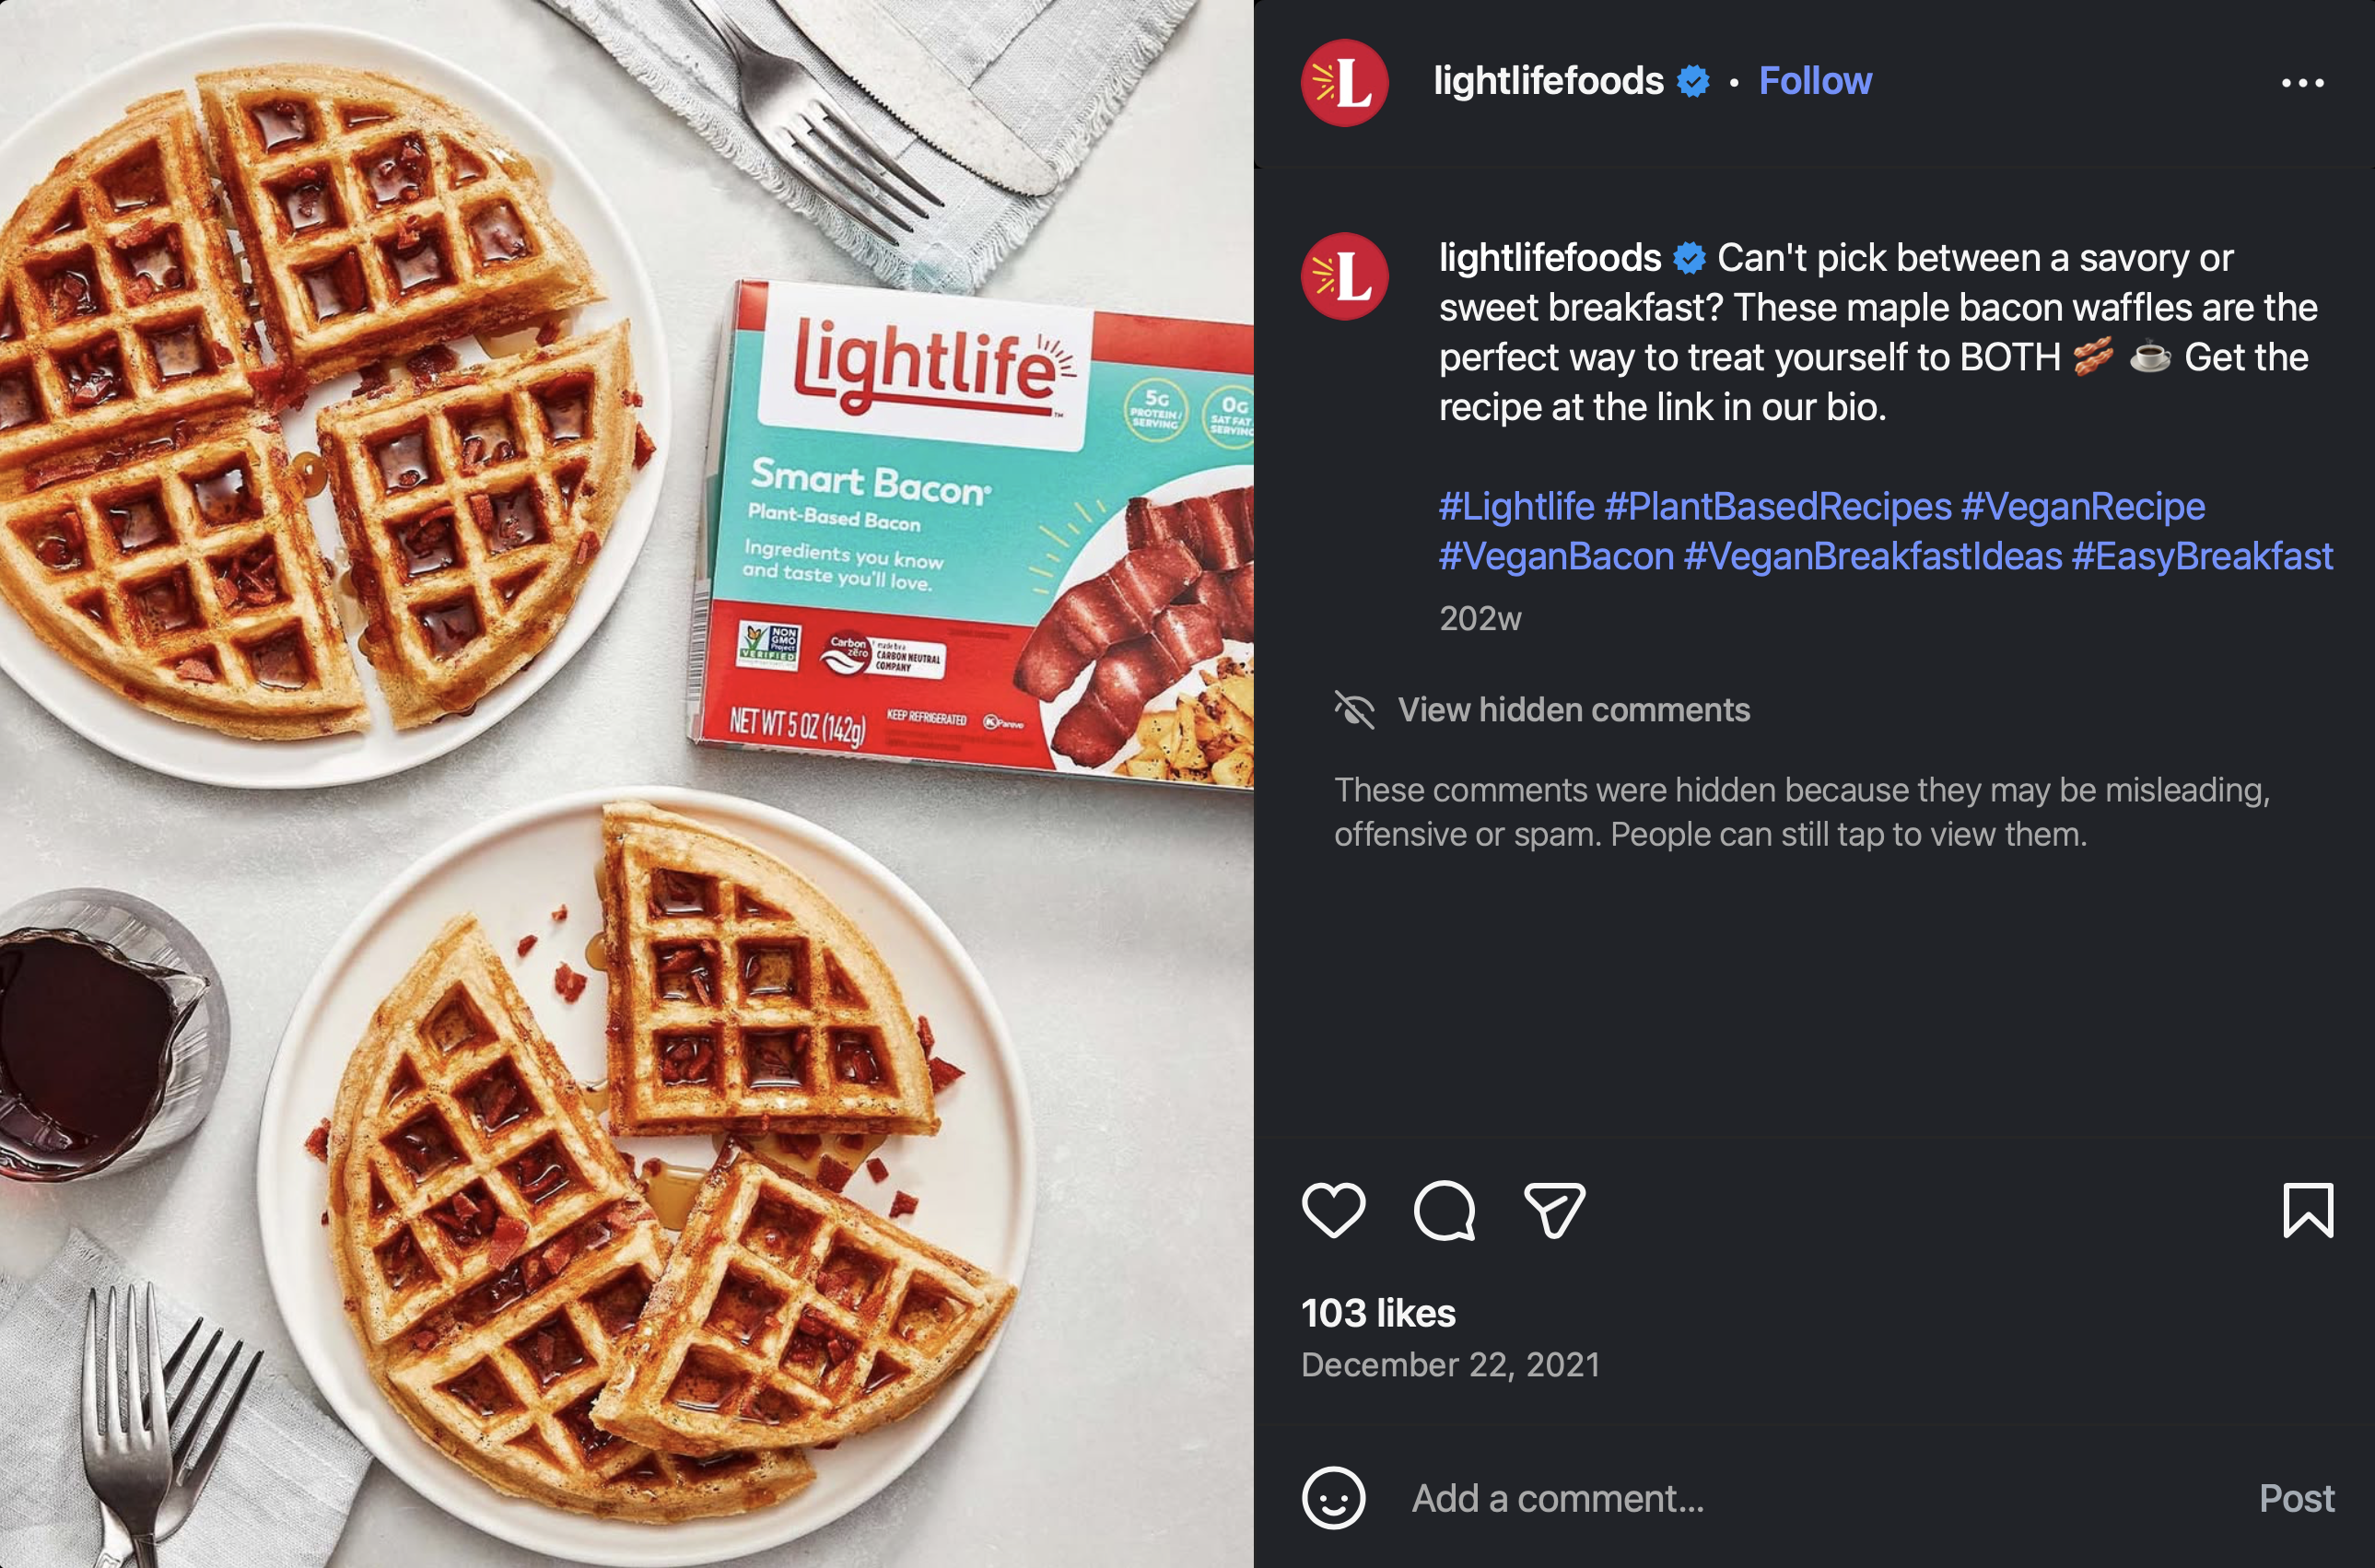Image resolution: width=2375 pixels, height=1568 pixels.
Task: Open comments with the speech bubble icon
Action: pyautogui.click(x=1444, y=1210)
